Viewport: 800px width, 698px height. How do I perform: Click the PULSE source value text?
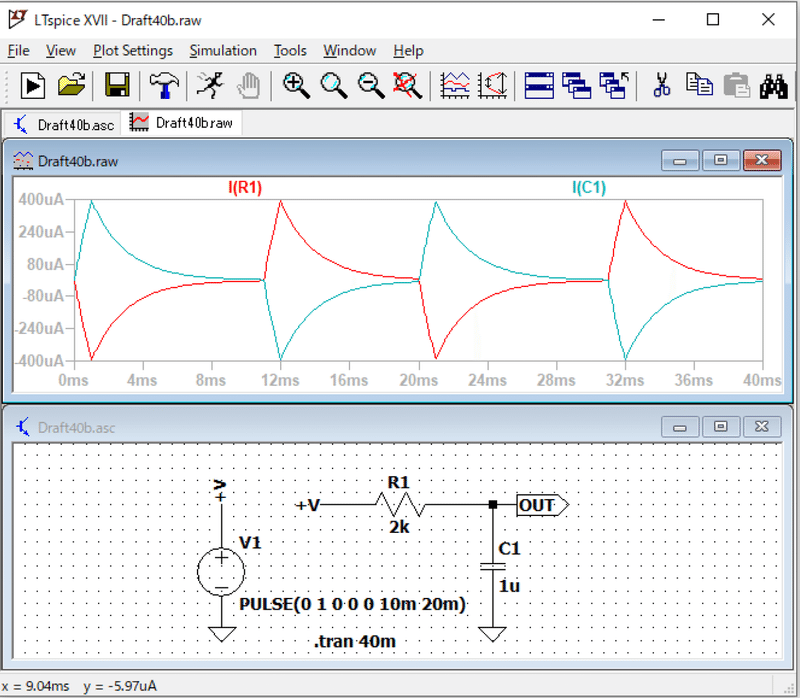tap(352, 605)
